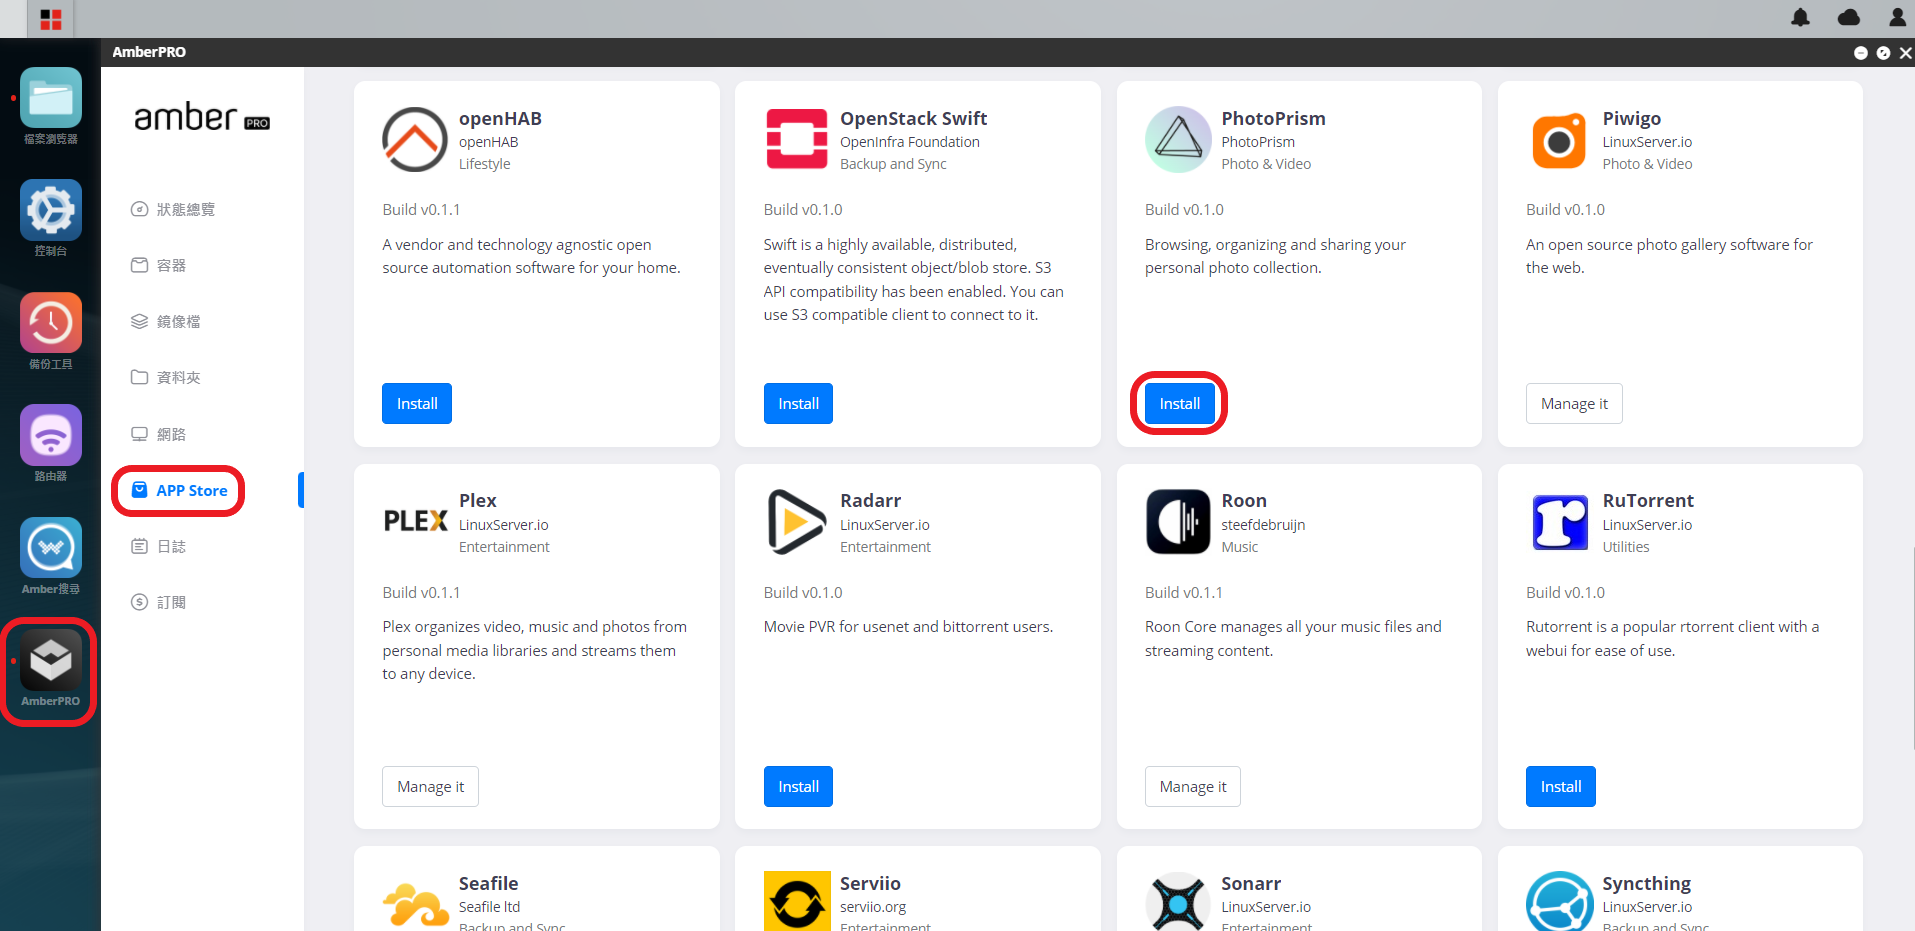Install the PhotoPrism app

1179,404
